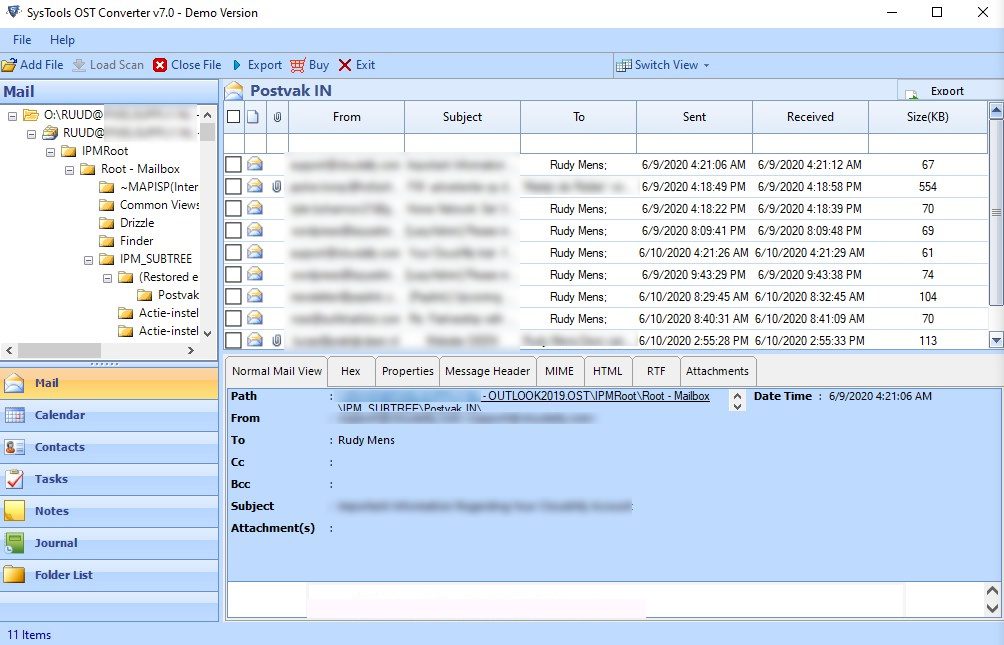This screenshot has height=645, width=1004.
Task: Select the Finder folder in tree
Action: click(136, 241)
